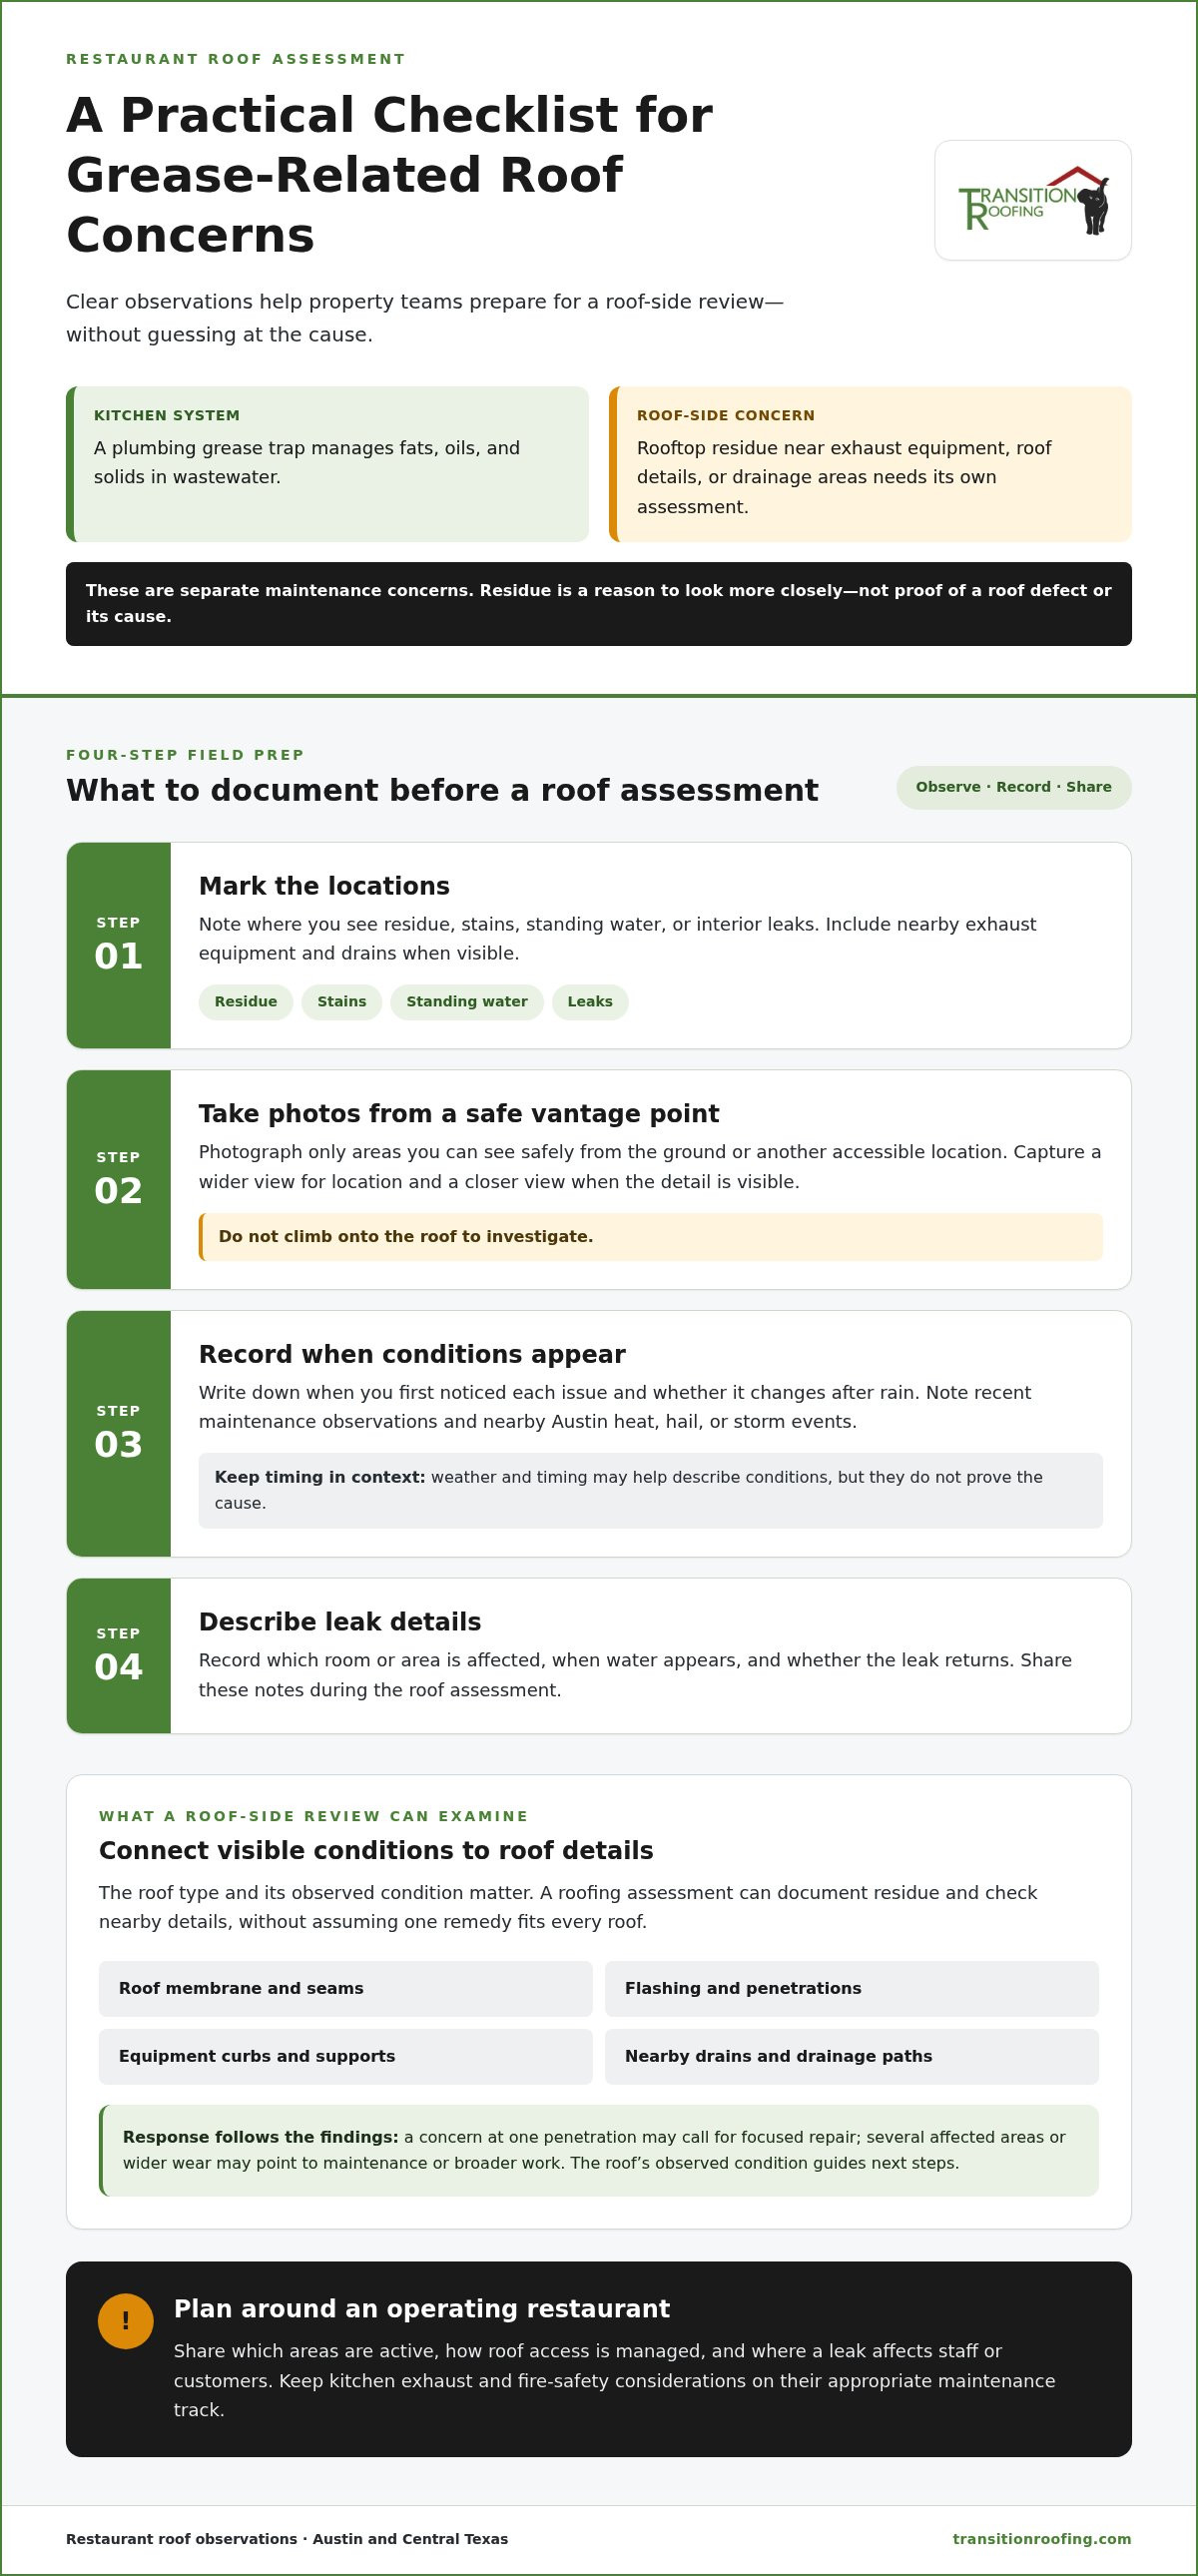Select the Equipment curbs and supports tile

point(346,2056)
